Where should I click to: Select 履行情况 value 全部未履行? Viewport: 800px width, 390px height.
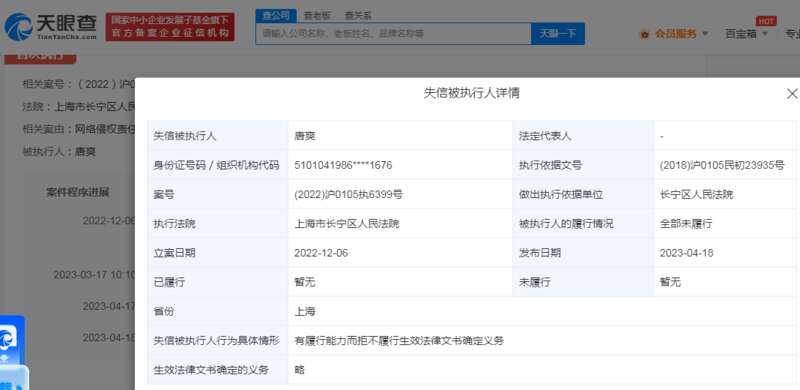[x=686, y=224]
